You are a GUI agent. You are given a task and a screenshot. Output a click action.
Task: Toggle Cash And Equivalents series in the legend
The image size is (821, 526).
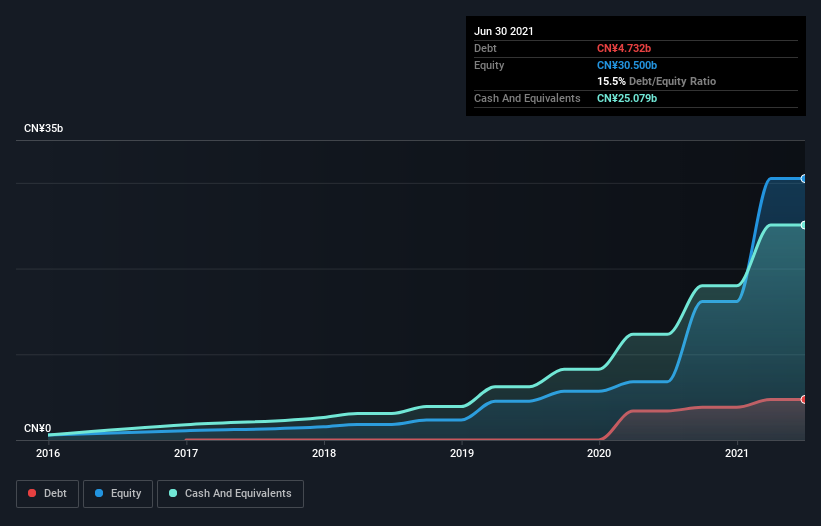pos(230,494)
